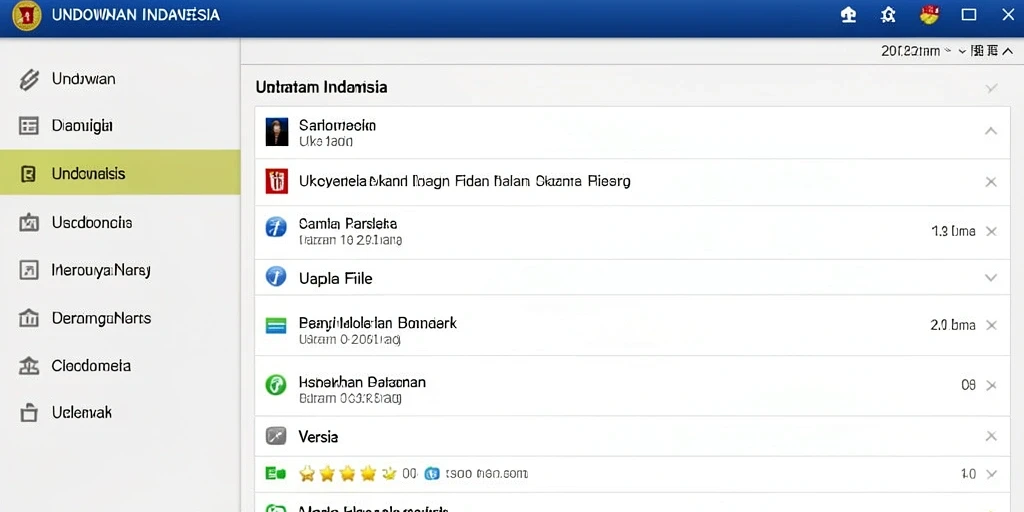
Task: Remove the Hsherhan Dalaonan row with its X
Action: pyautogui.click(x=991, y=386)
